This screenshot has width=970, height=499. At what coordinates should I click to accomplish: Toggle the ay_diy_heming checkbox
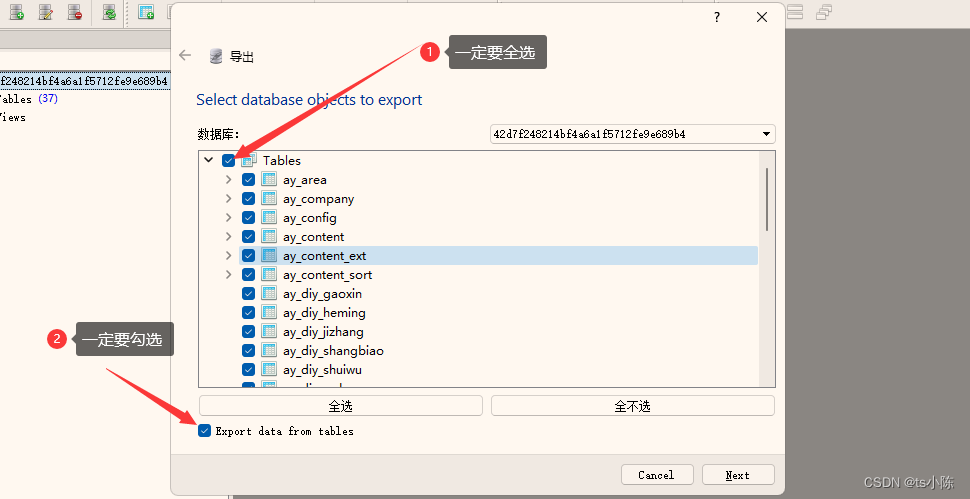coord(249,312)
